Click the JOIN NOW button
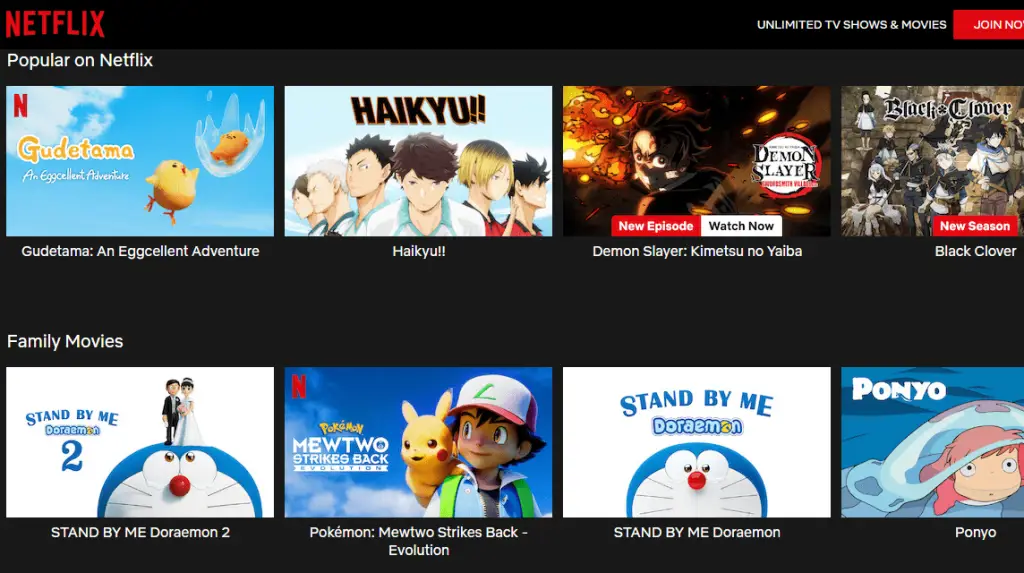The height and width of the screenshot is (573, 1024). pyautogui.click(x=989, y=25)
